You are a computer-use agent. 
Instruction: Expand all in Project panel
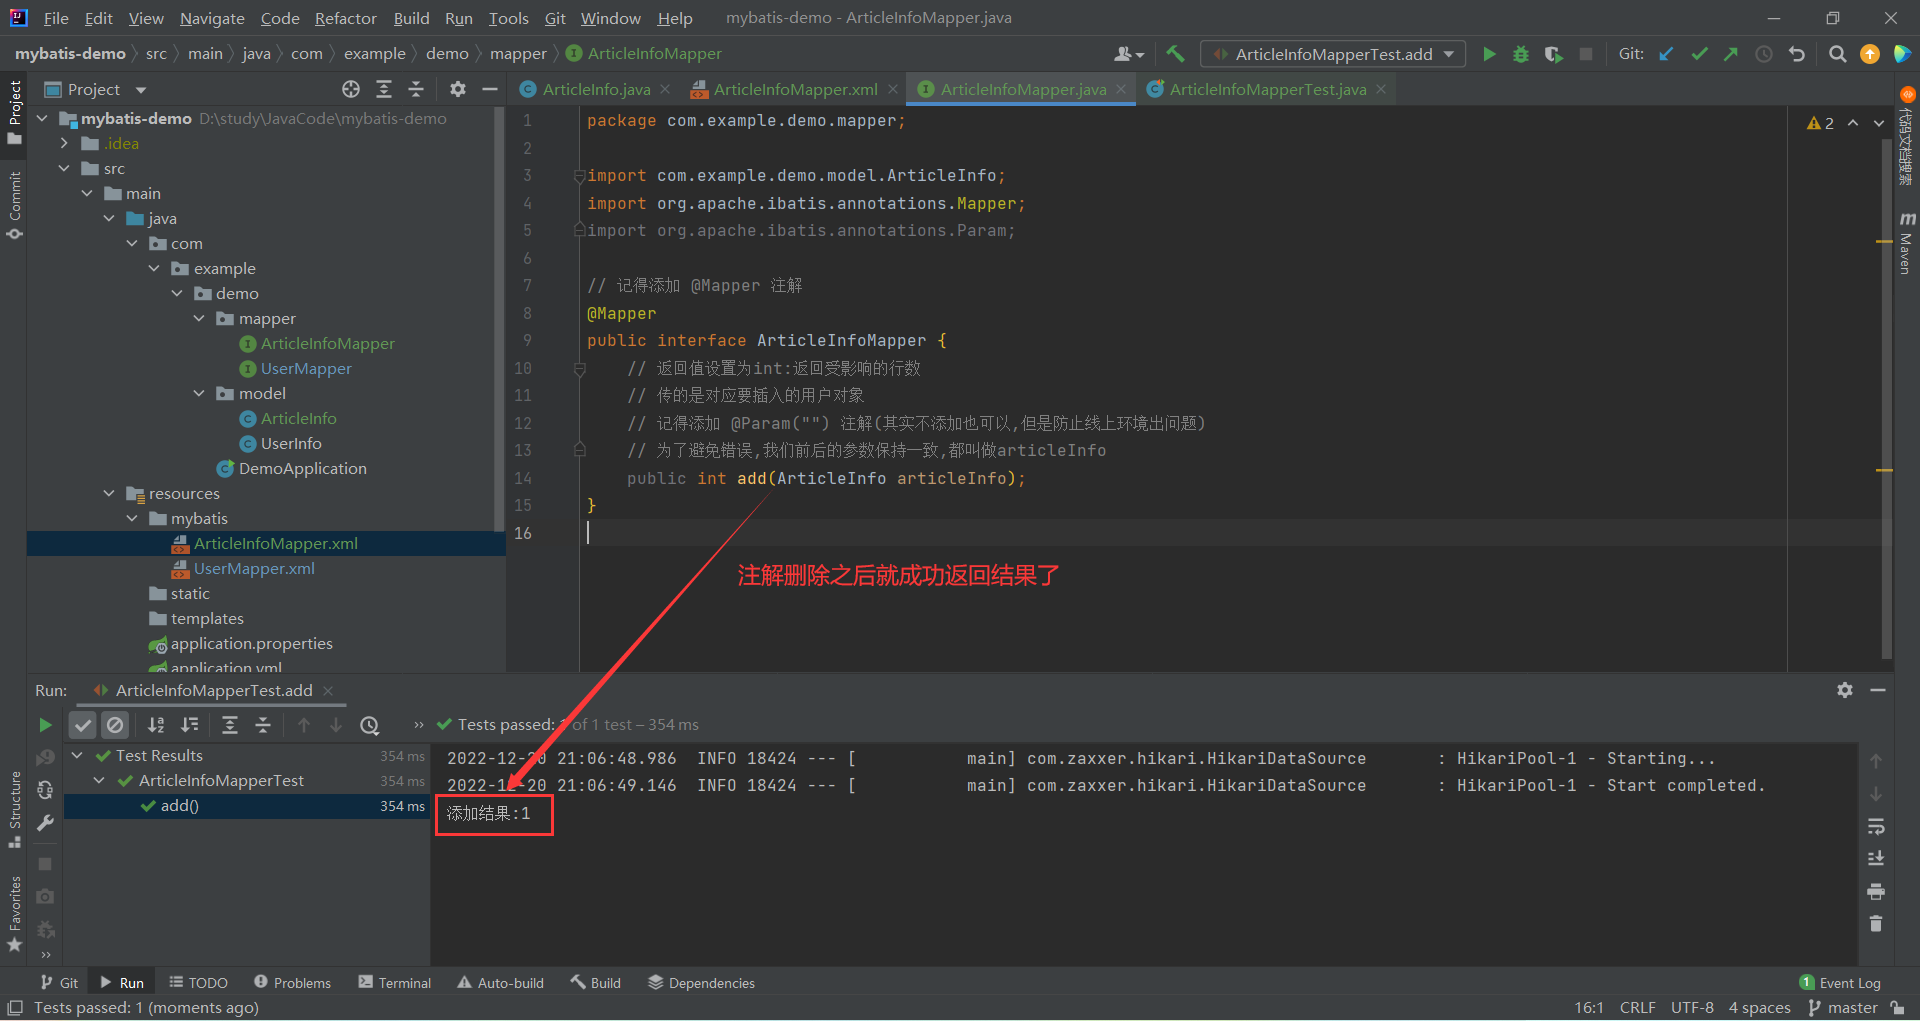384,89
